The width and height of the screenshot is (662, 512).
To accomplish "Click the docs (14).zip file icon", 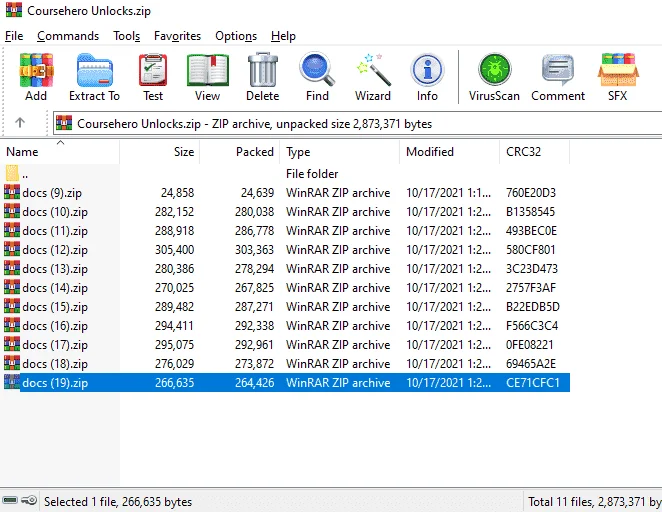I will (12, 287).
